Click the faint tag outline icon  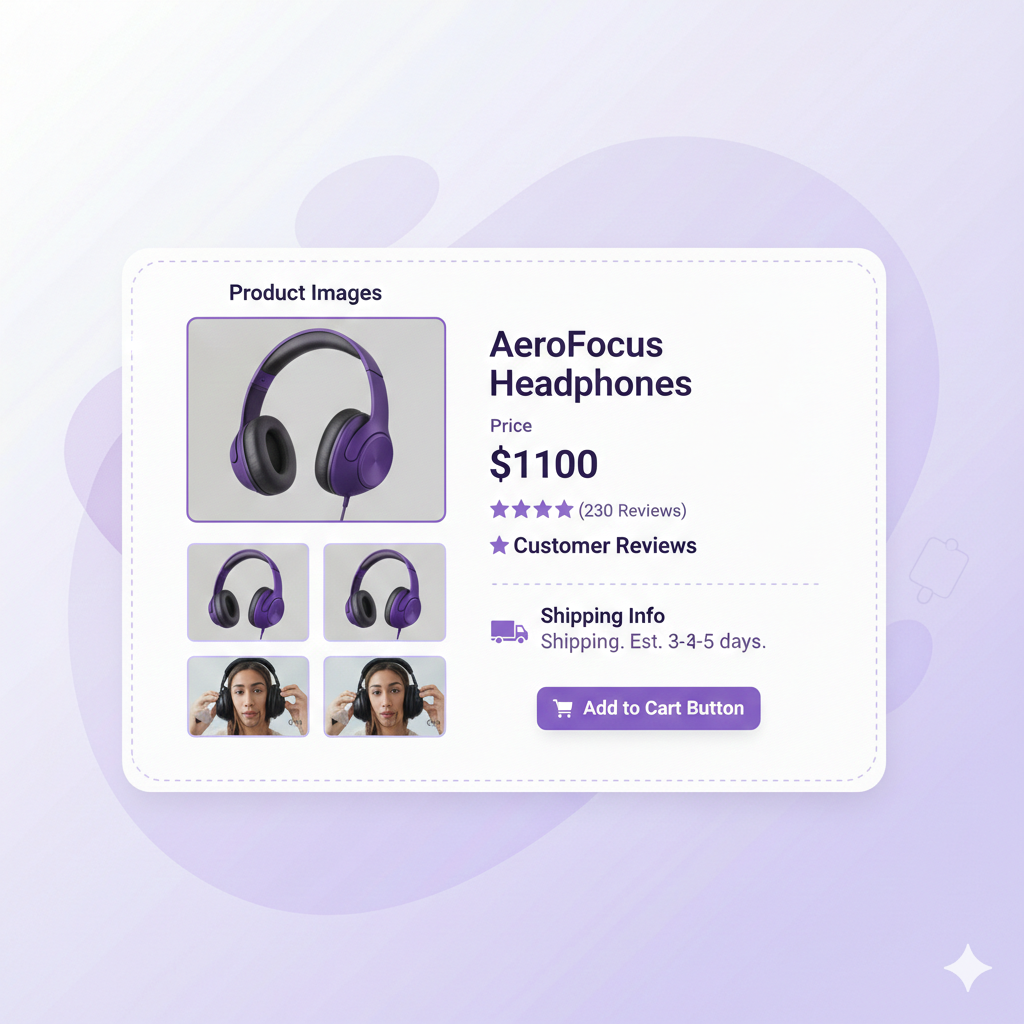(x=938, y=570)
